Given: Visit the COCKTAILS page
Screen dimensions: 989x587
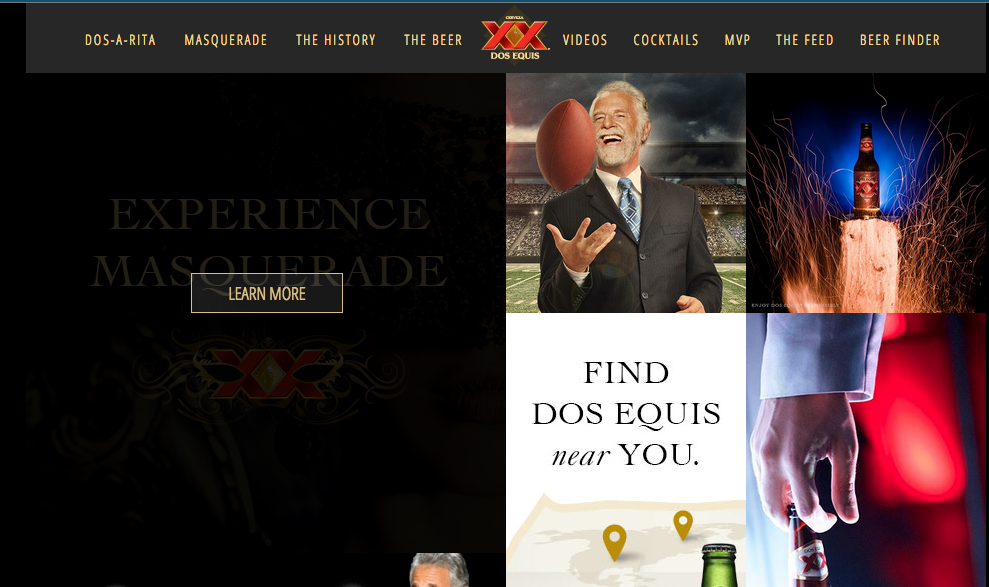Looking at the screenshot, I should [666, 40].
